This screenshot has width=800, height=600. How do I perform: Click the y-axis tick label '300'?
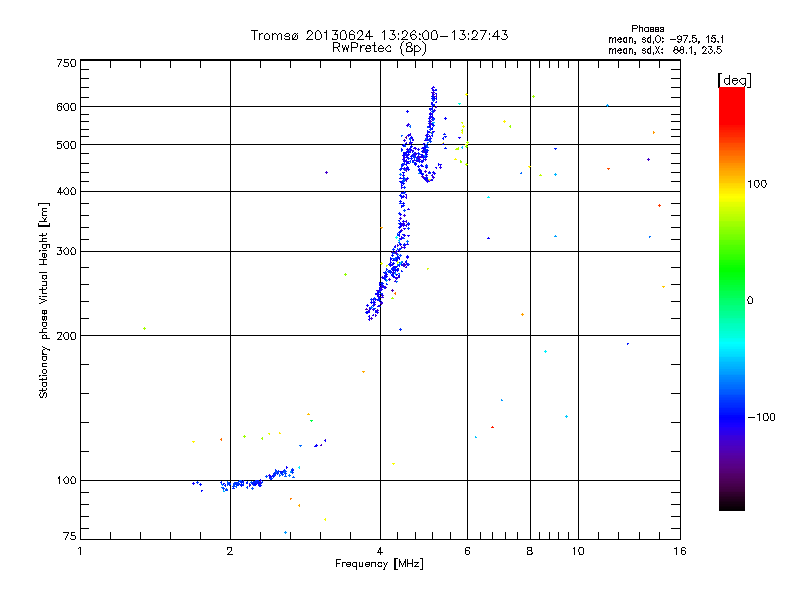[66, 252]
